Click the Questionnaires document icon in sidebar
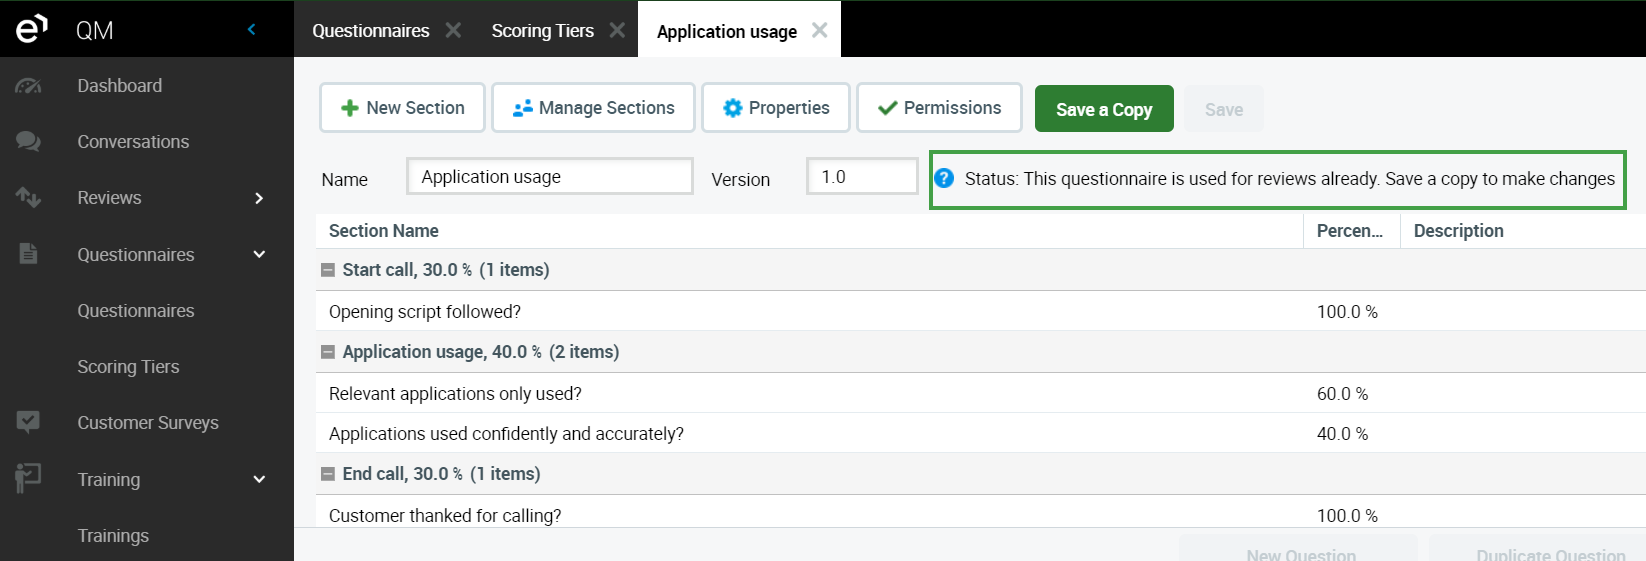The width and height of the screenshot is (1646, 561). [28, 254]
